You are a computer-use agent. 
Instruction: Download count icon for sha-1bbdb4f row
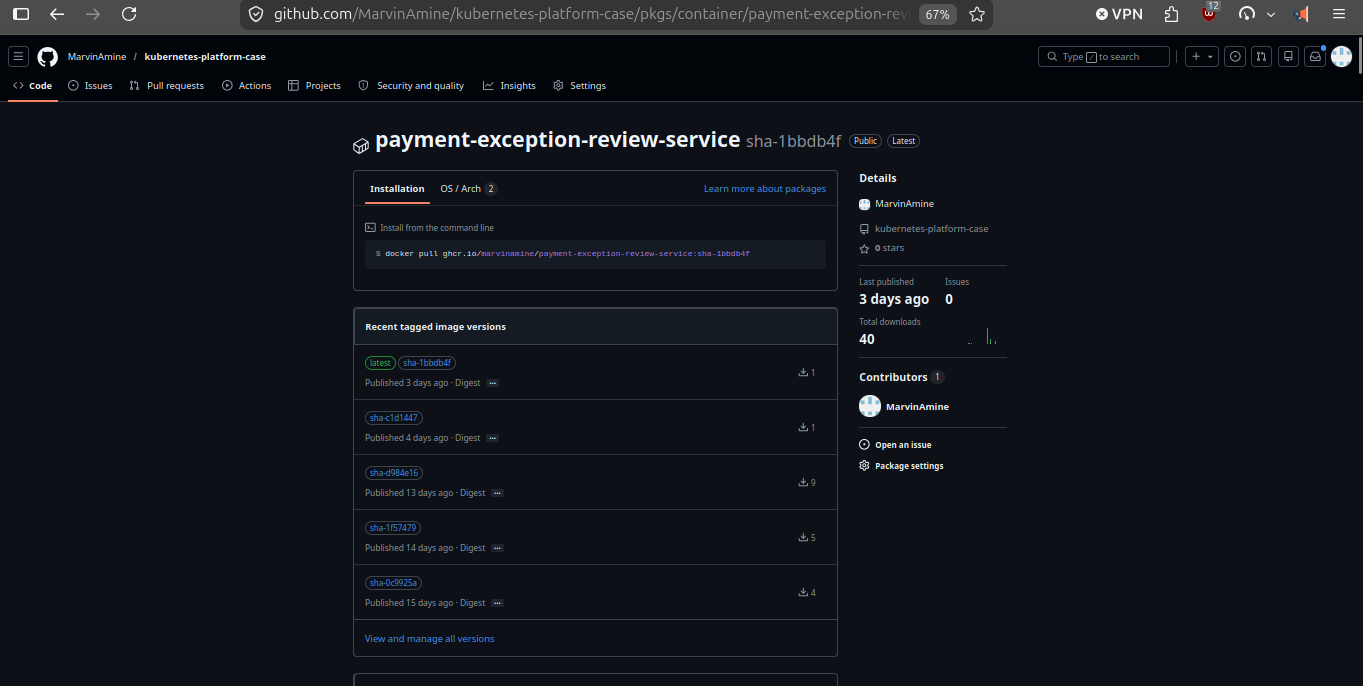(x=803, y=373)
